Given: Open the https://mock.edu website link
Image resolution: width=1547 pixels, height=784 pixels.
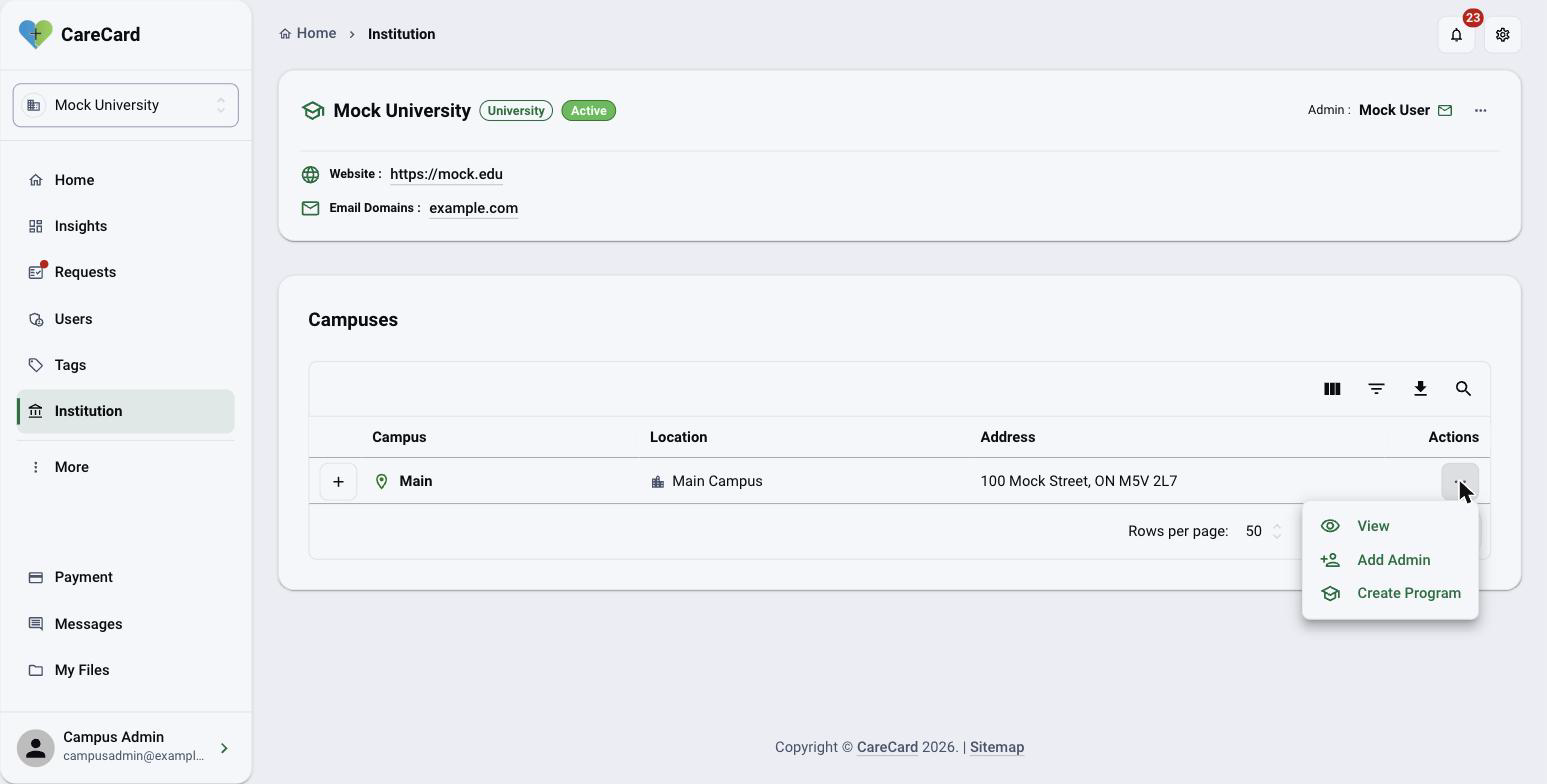Looking at the screenshot, I should point(446,174).
